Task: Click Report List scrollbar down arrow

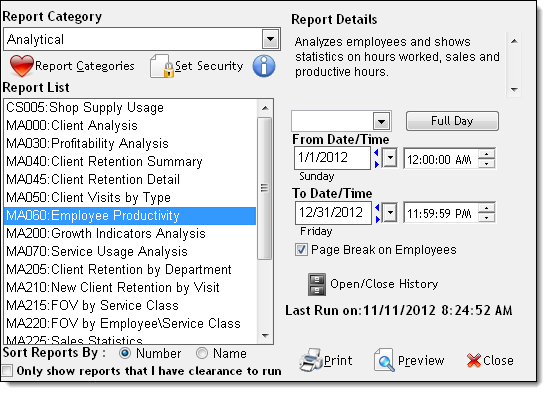Action: pyautogui.click(x=265, y=336)
